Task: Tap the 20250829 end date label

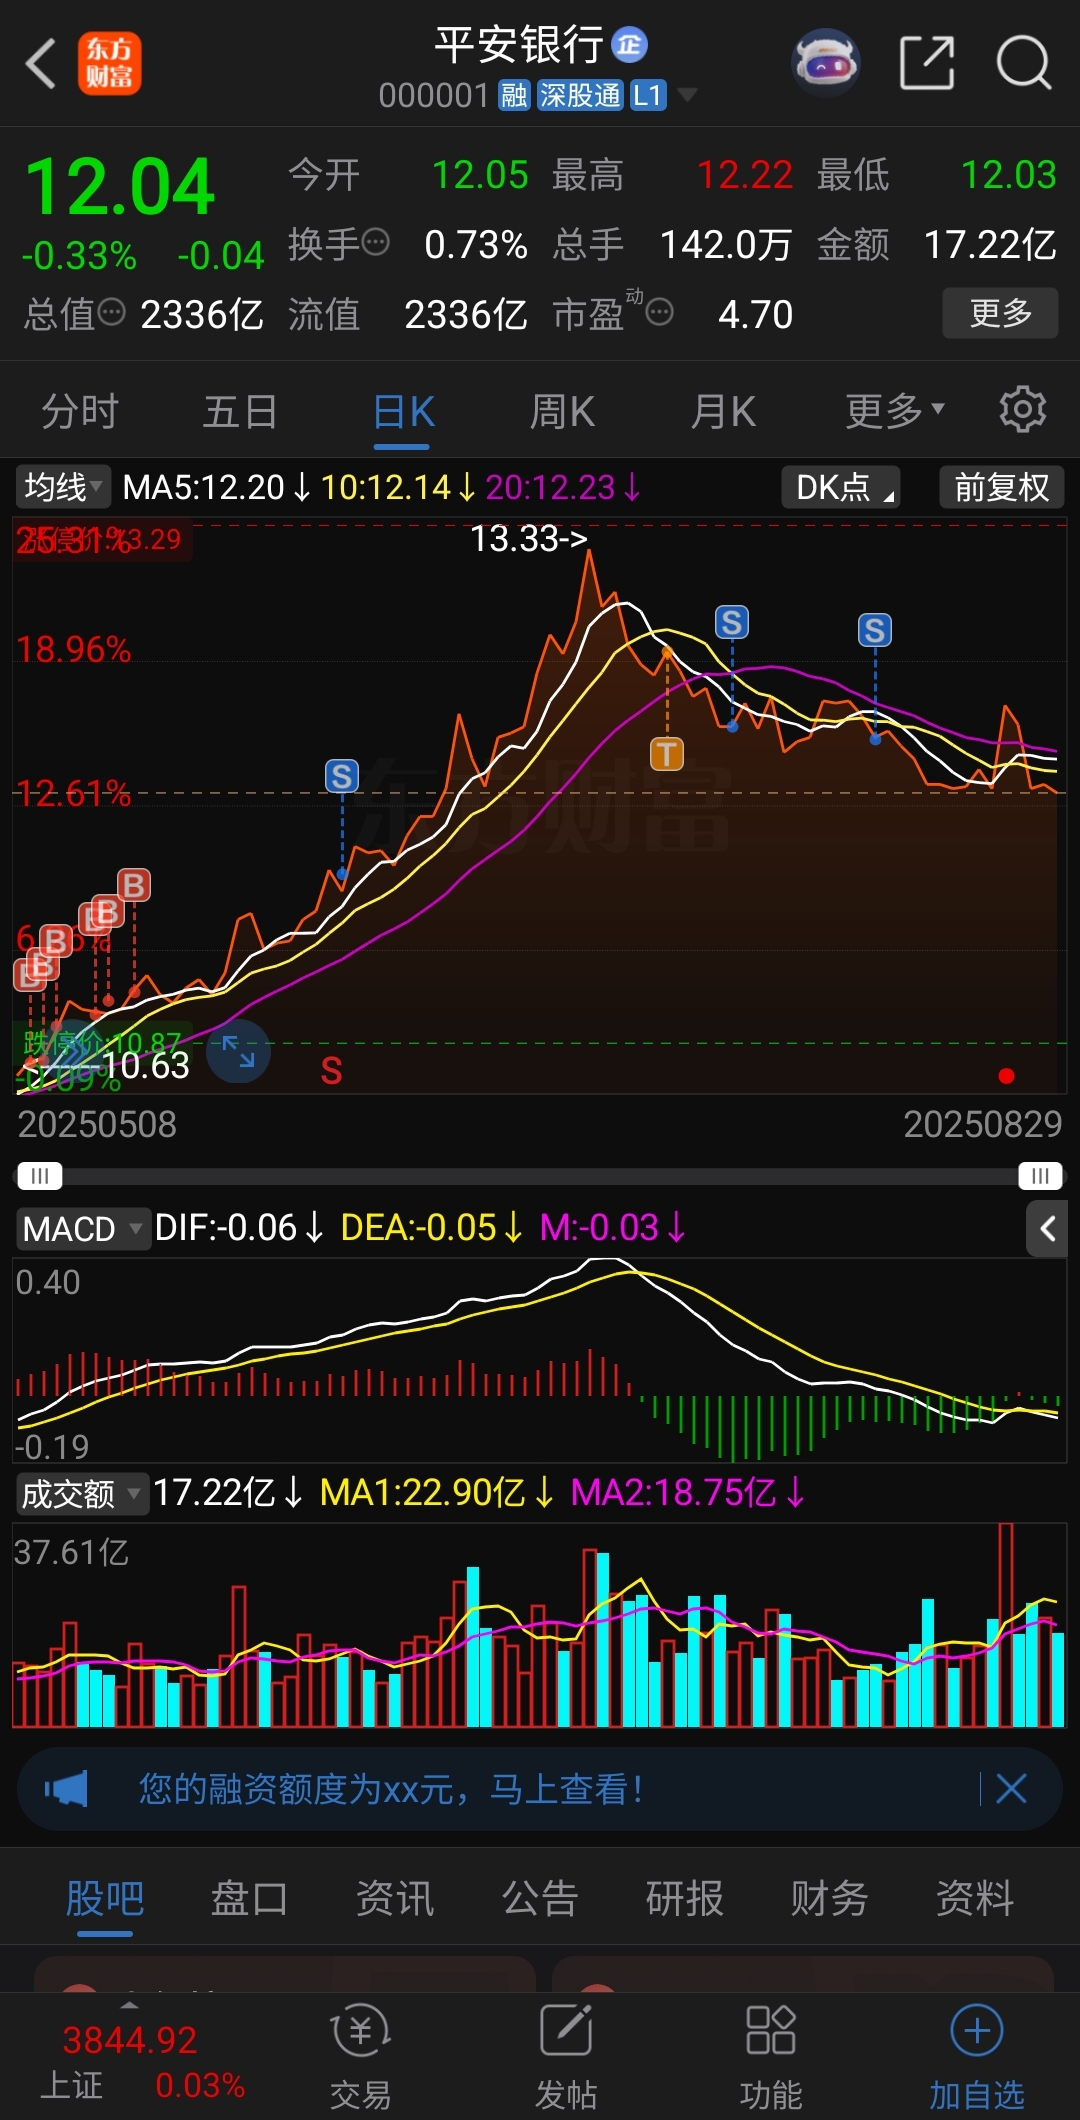Action: click(982, 1125)
